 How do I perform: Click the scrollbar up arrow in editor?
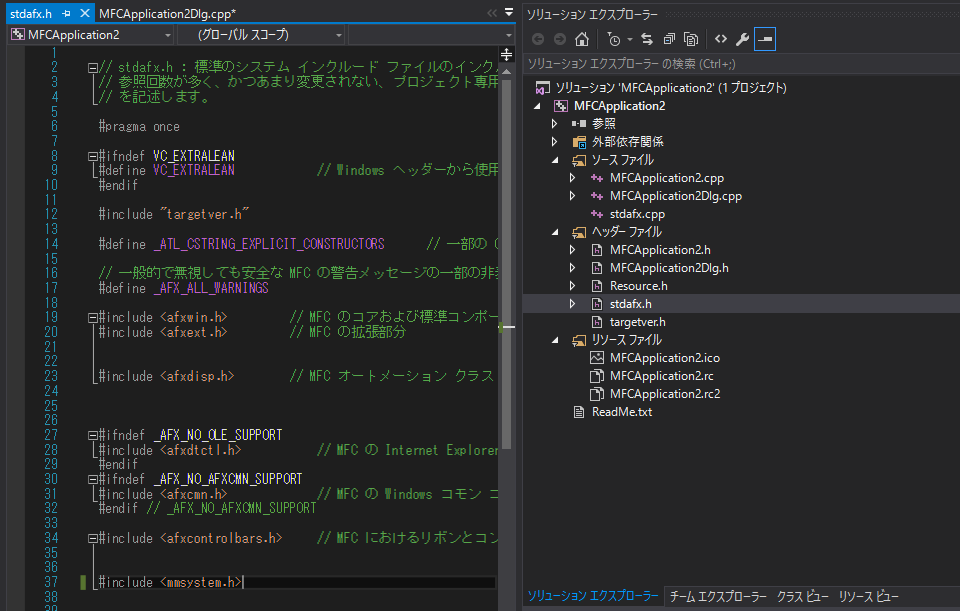tap(506, 71)
